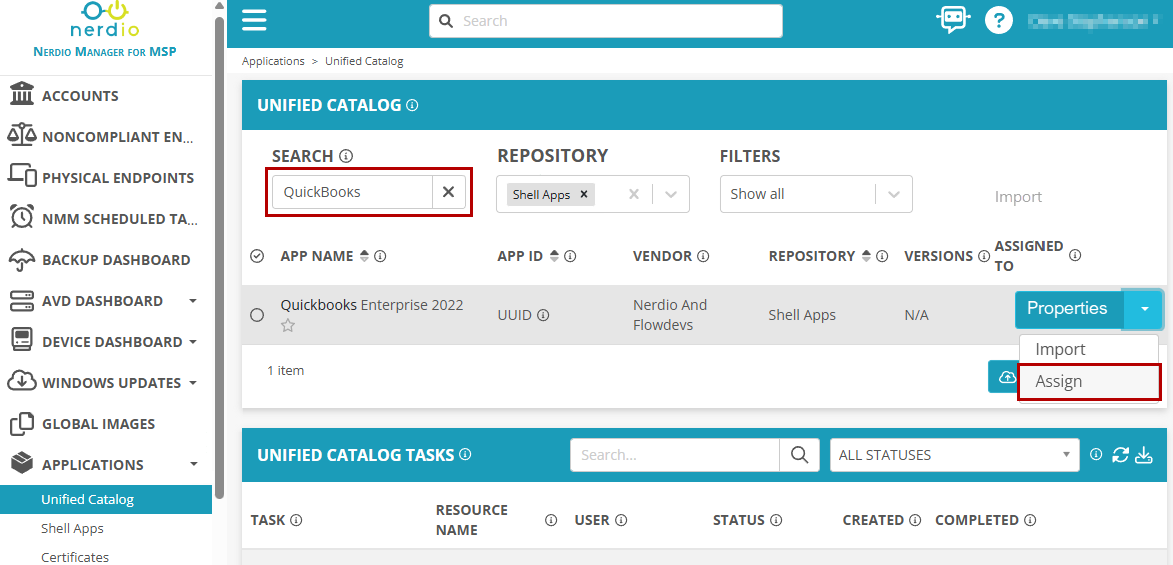Click the top global Search field
This screenshot has height=565, width=1173.
click(606, 21)
